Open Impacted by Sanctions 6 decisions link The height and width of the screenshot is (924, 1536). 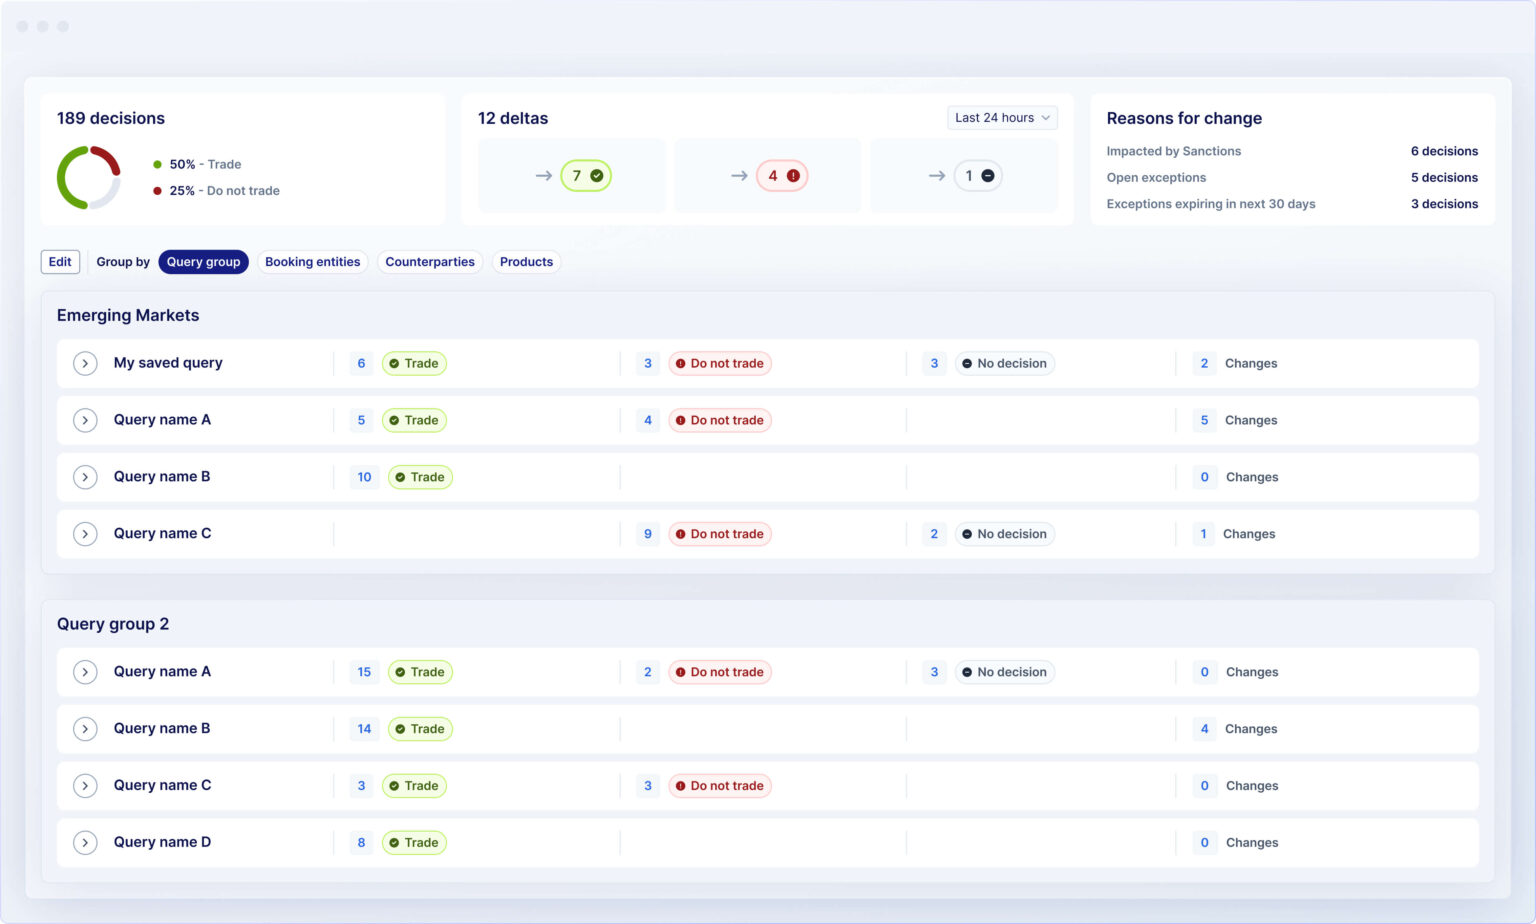1443,151
